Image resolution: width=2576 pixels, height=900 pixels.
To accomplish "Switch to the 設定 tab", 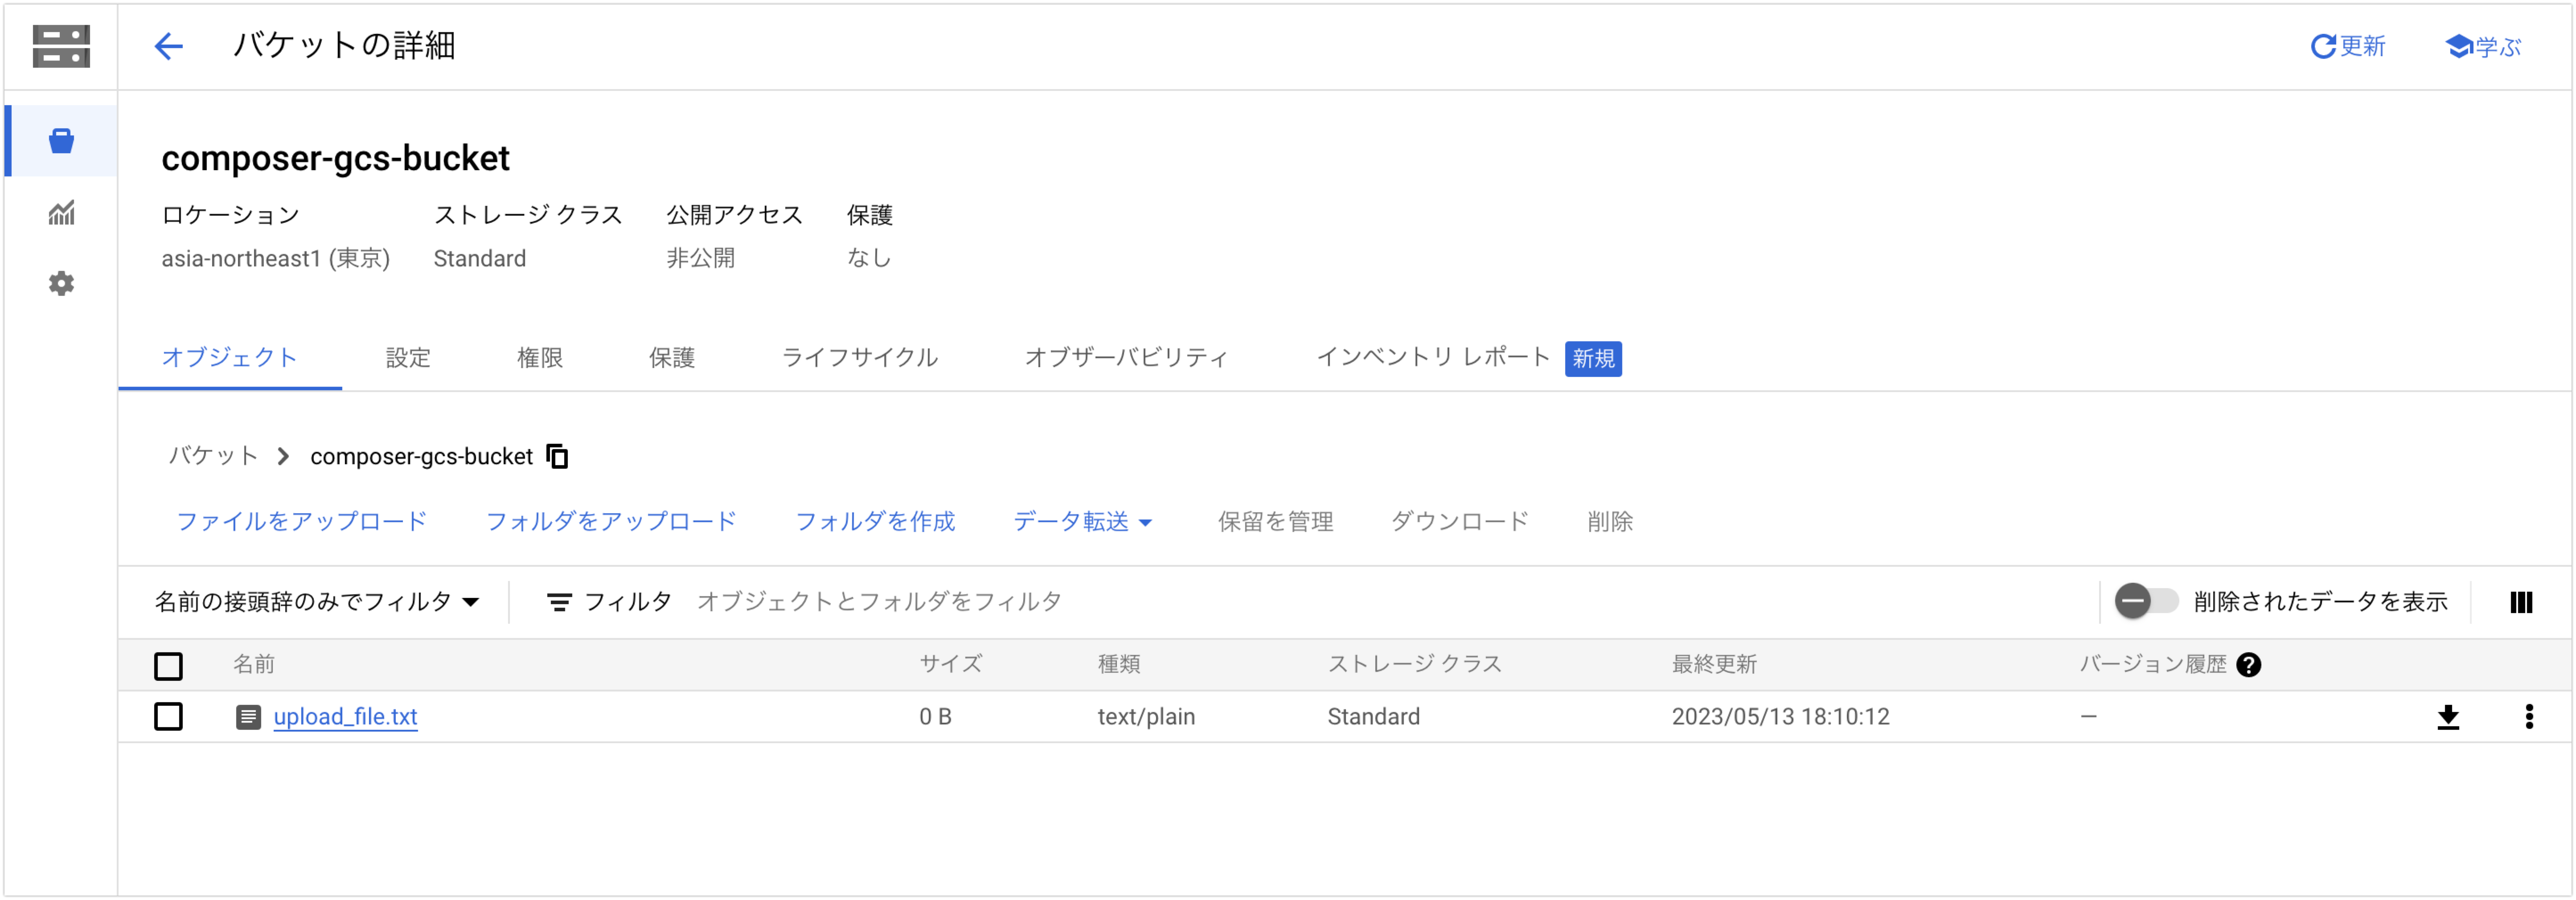I will point(408,358).
